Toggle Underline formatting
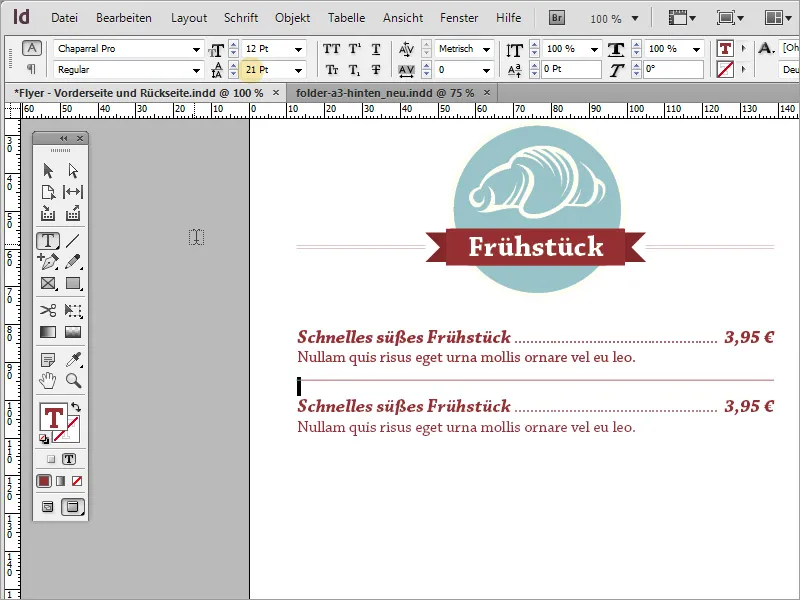 click(x=376, y=49)
